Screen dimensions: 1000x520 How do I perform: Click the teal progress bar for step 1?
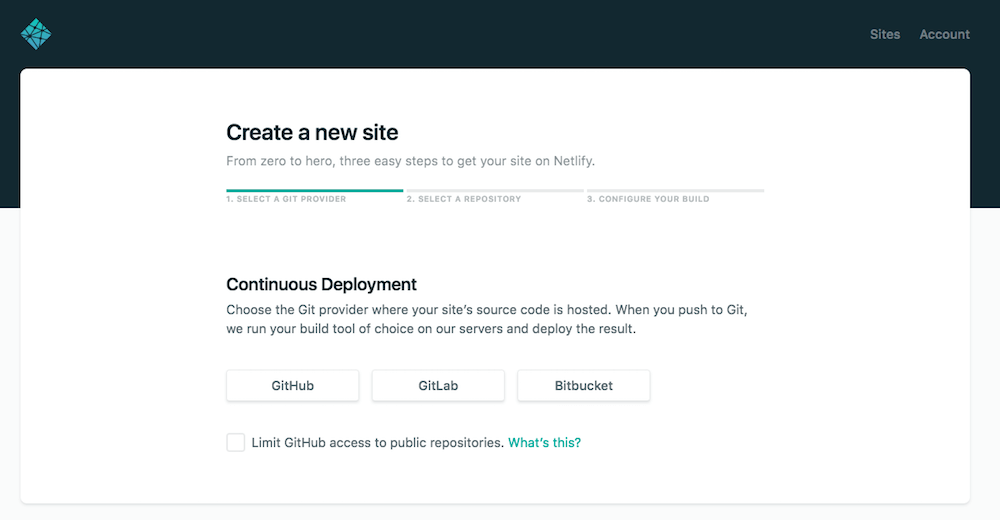click(x=314, y=189)
